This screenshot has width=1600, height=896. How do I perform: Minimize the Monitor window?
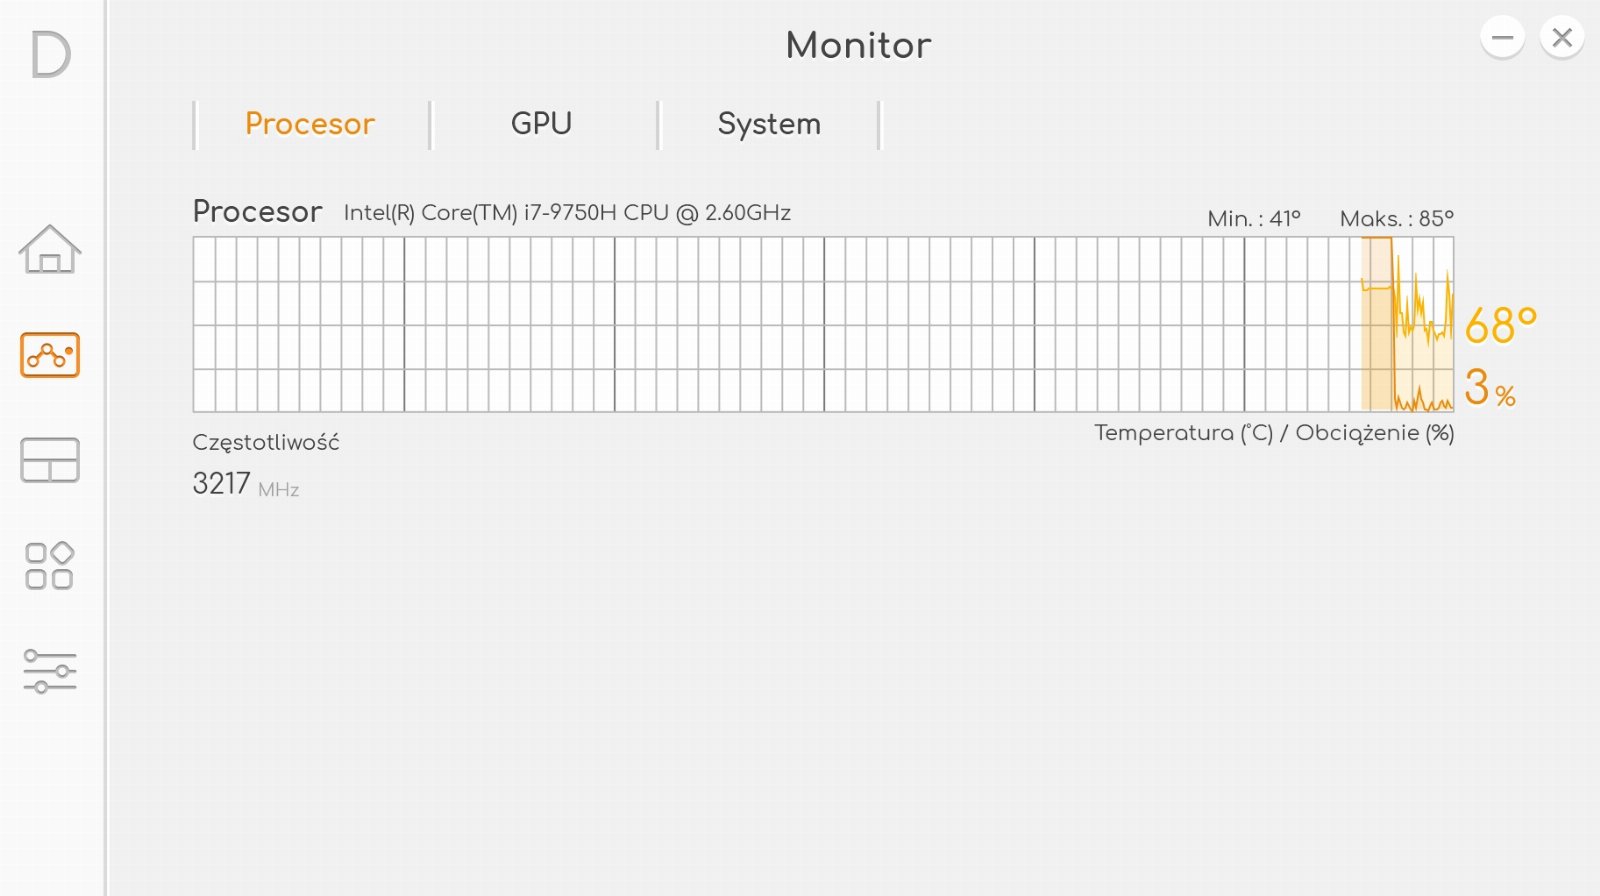tap(1502, 38)
